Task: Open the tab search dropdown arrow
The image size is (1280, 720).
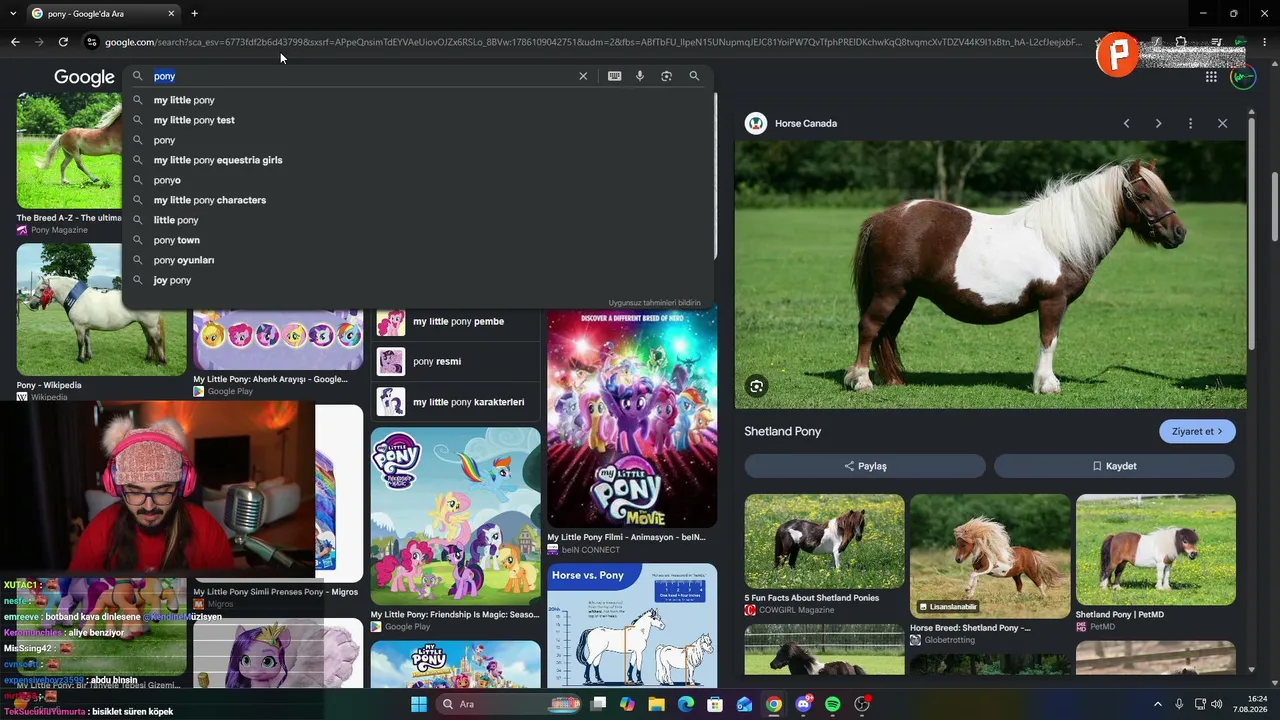Action: pos(13,14)
